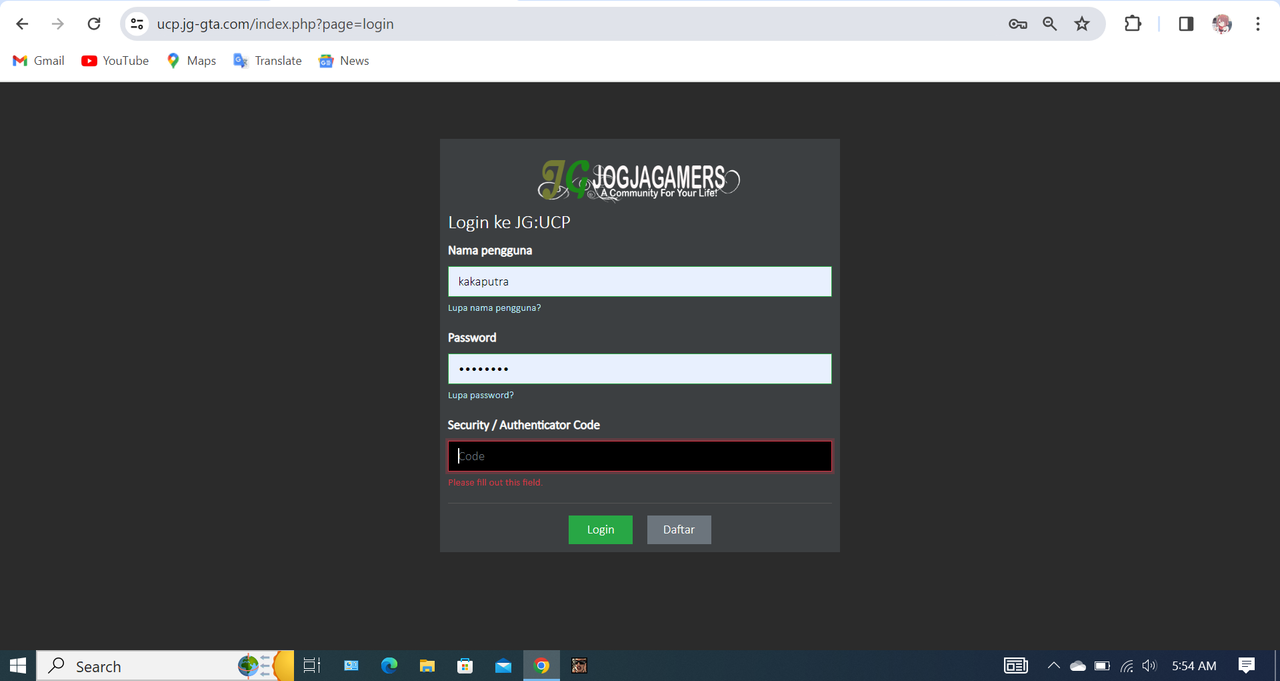Switch to Chrome on the taskbar
The image size is (1280, 681).
541,666
